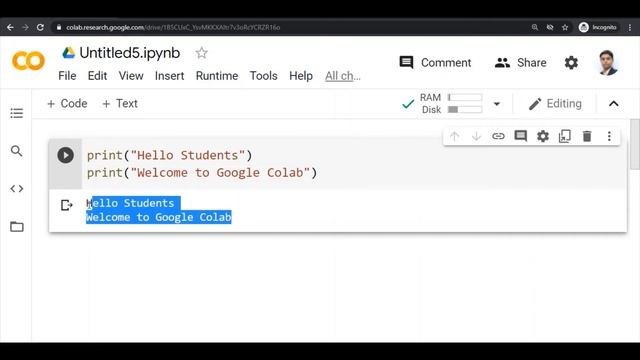Click the Disk usage bar
Viewport: 640px width, 360px height.
[x=465, y=109]
